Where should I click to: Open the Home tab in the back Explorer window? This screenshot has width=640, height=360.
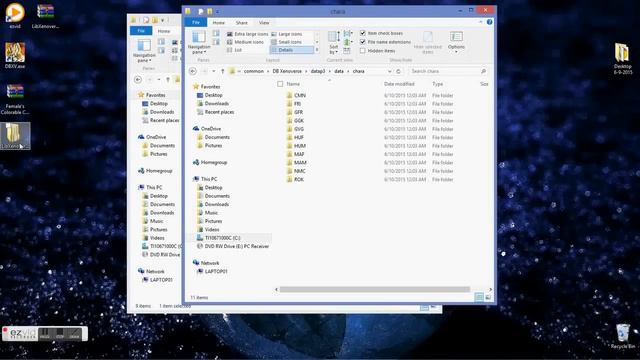coord(164,31)
